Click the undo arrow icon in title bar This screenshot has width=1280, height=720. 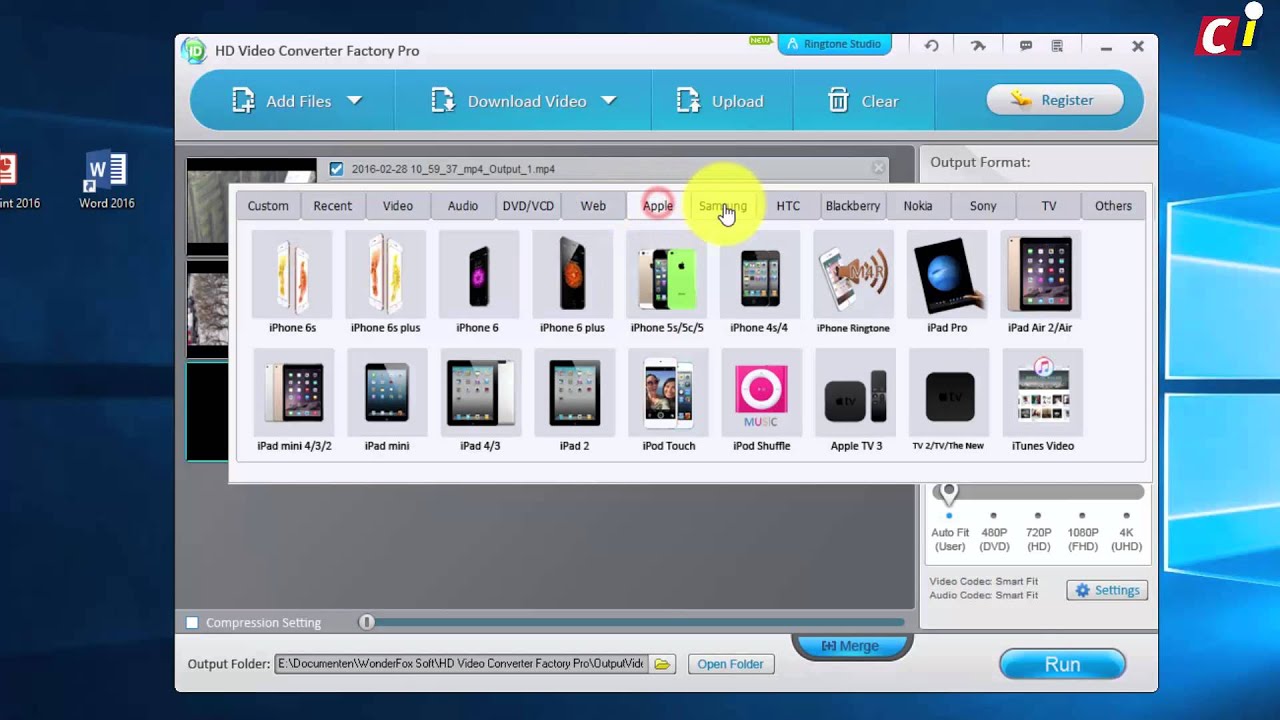click(x=932, y=46)
